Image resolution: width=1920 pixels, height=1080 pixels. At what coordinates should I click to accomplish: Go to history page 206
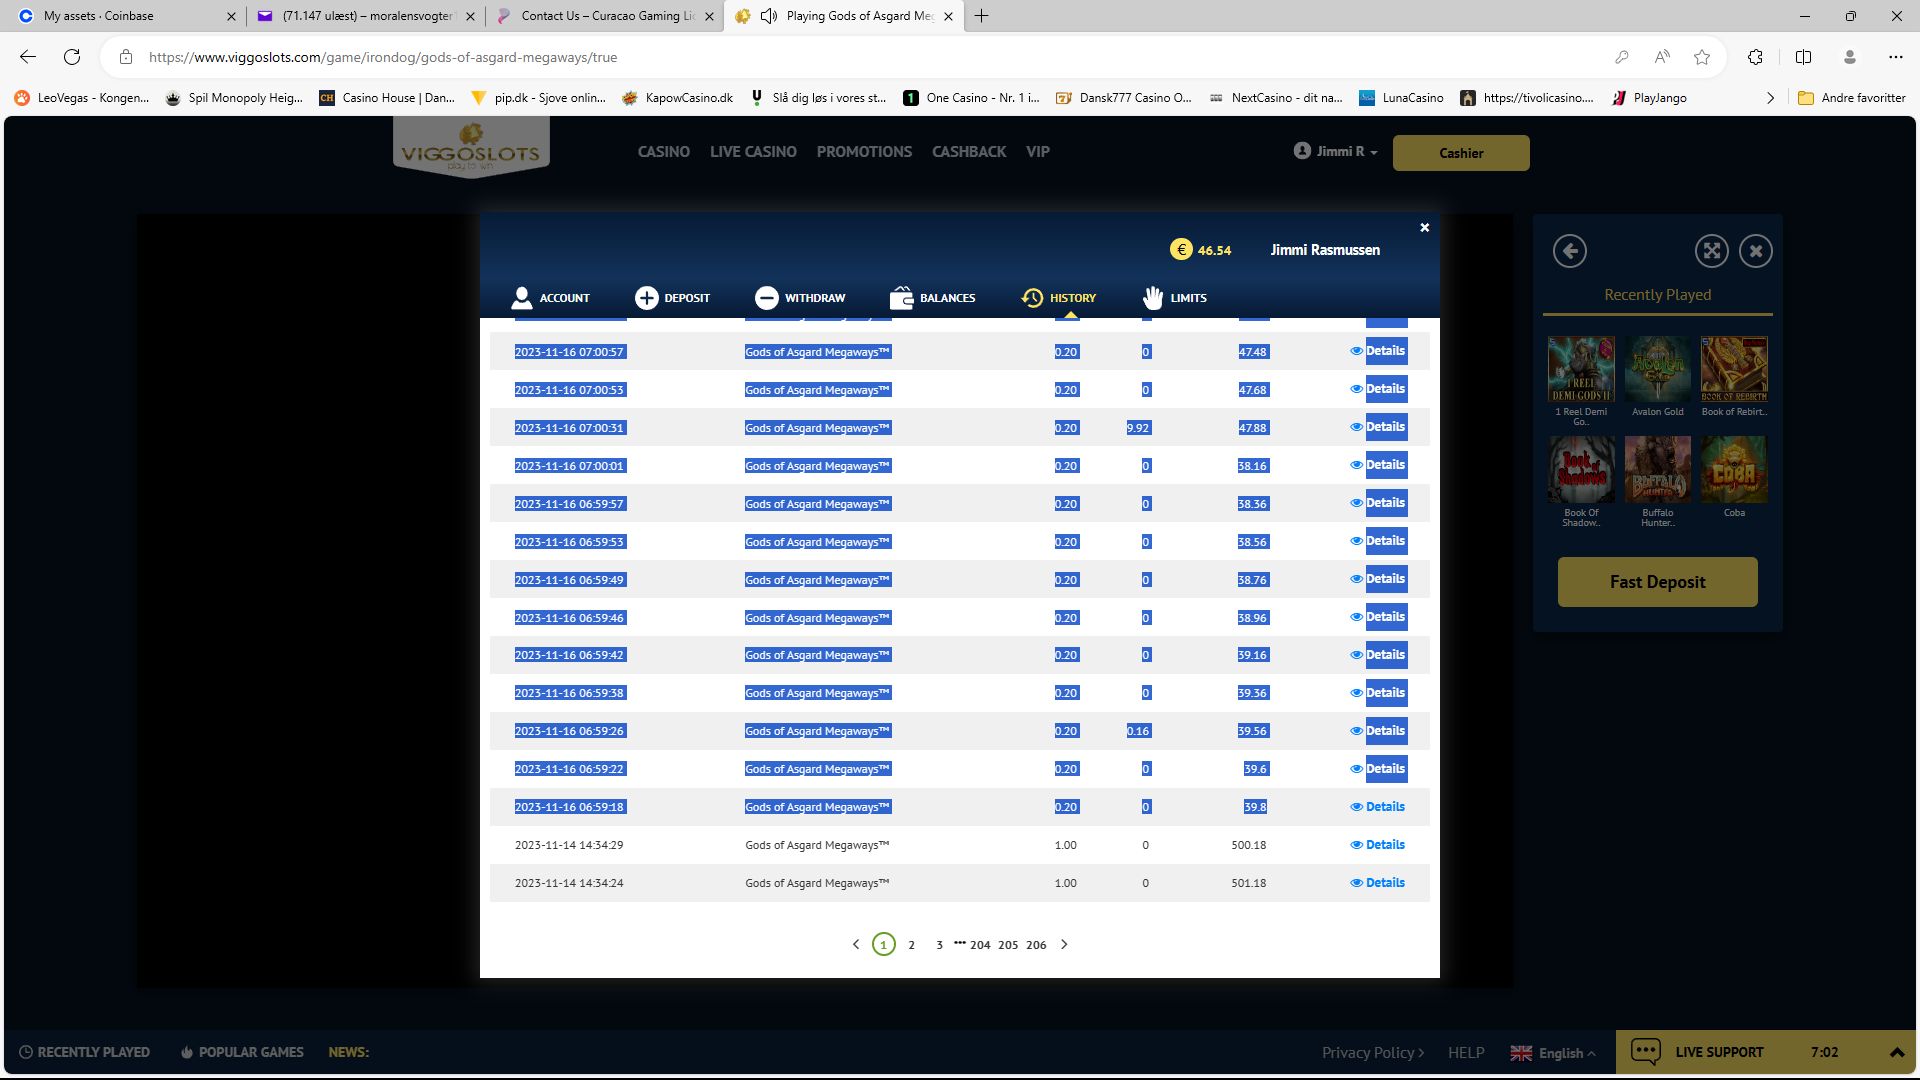click(1036, 945)
